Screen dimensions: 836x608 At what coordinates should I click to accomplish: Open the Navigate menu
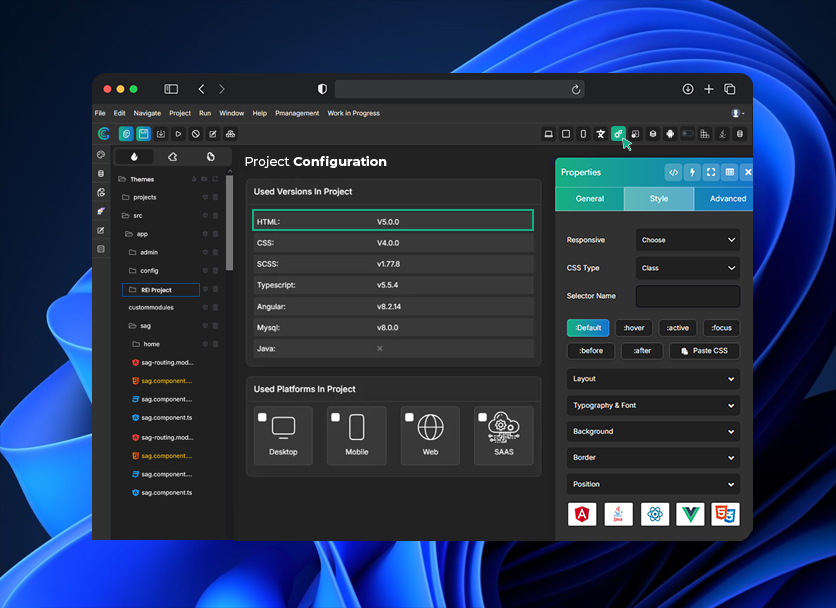(147, 113)
